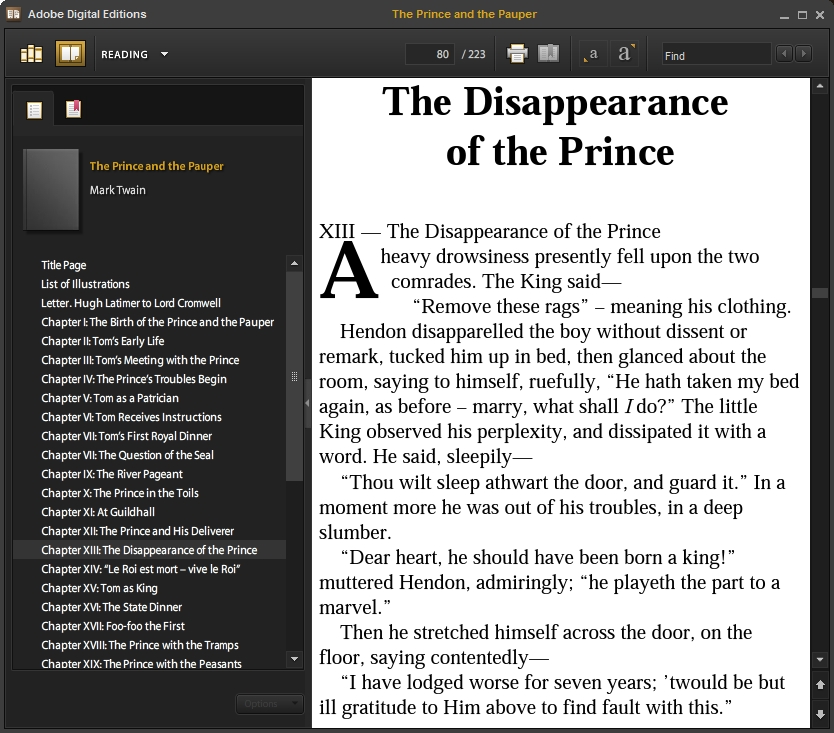This screenshot has height=733, width=834.
Task: Open the READING dropdown menu
Action: [135, 54]
